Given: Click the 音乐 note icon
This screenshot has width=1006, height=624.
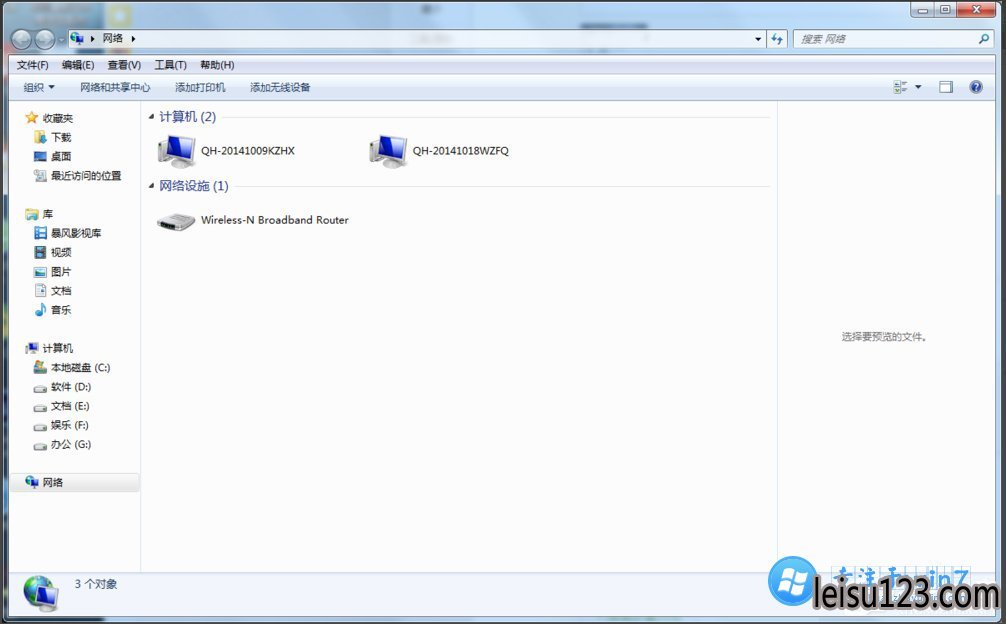Looking at the screenshot, I should pyautogui.click(x=40, y=310).
